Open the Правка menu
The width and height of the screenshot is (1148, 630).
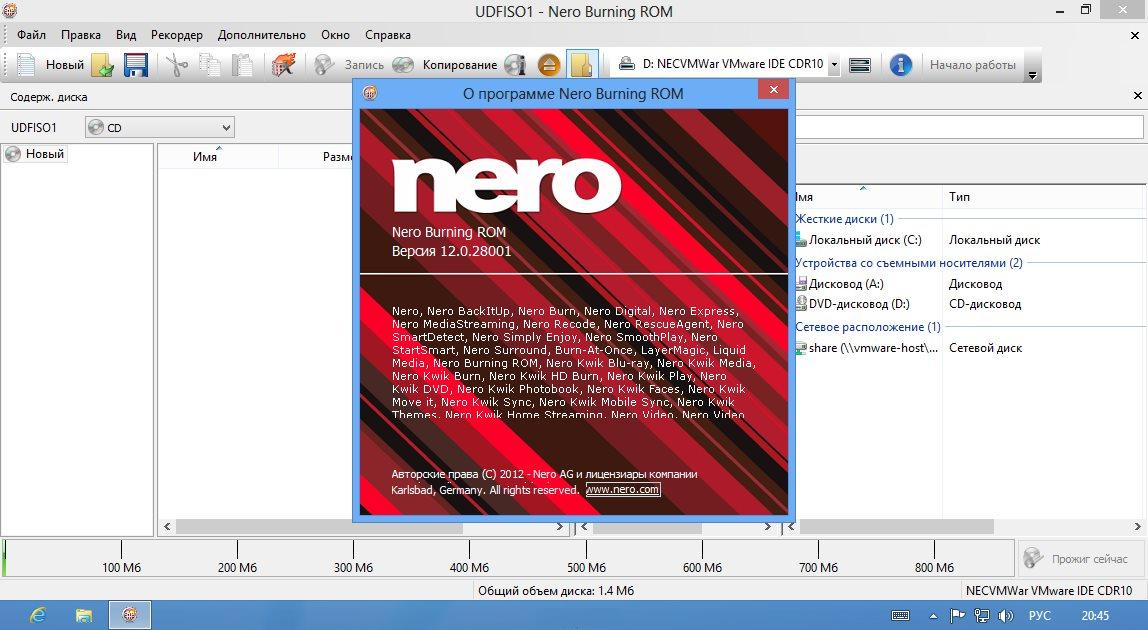click(x=81, y=34)
